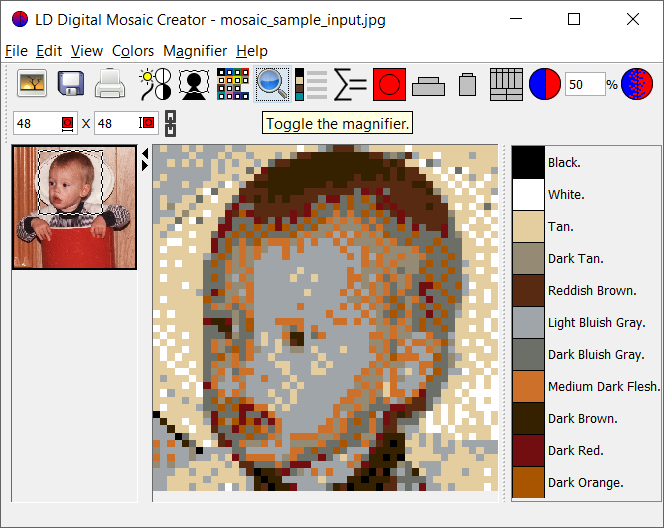
Task: Edit the 50 percent value field
Action: tap(585, 84)
